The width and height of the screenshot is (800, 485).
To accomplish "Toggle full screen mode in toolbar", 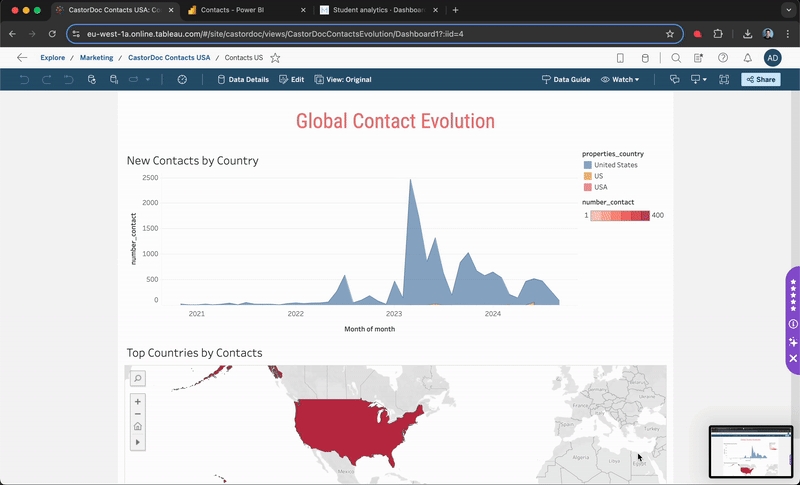I will tap(723, 79).
